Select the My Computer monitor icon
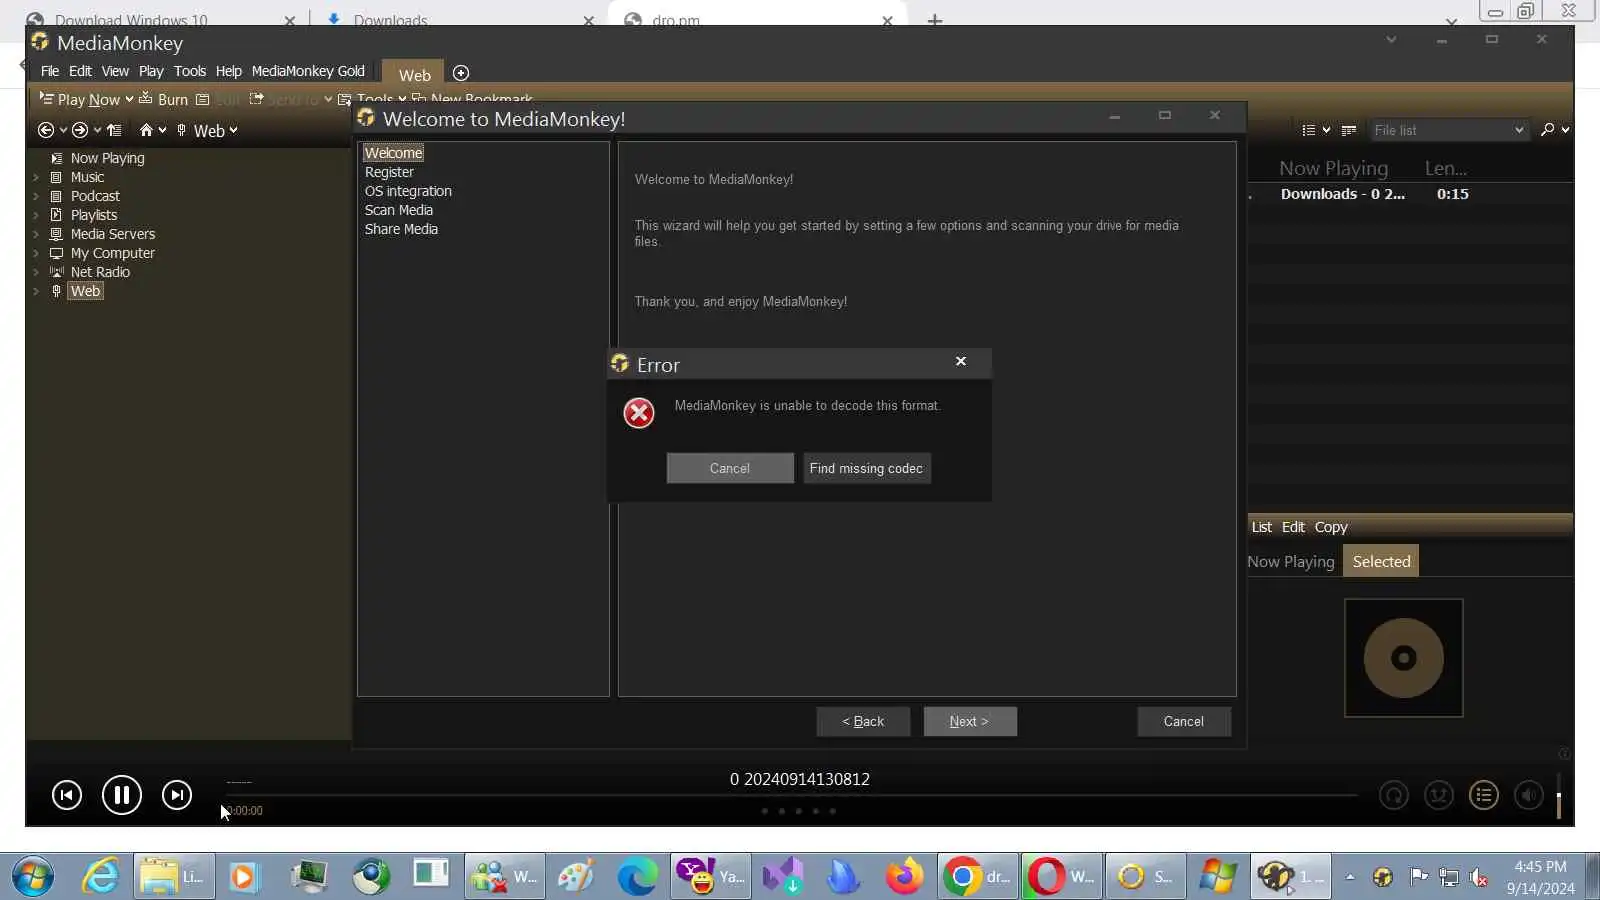The image size is (1600, 900). click(x=56, y=253)
